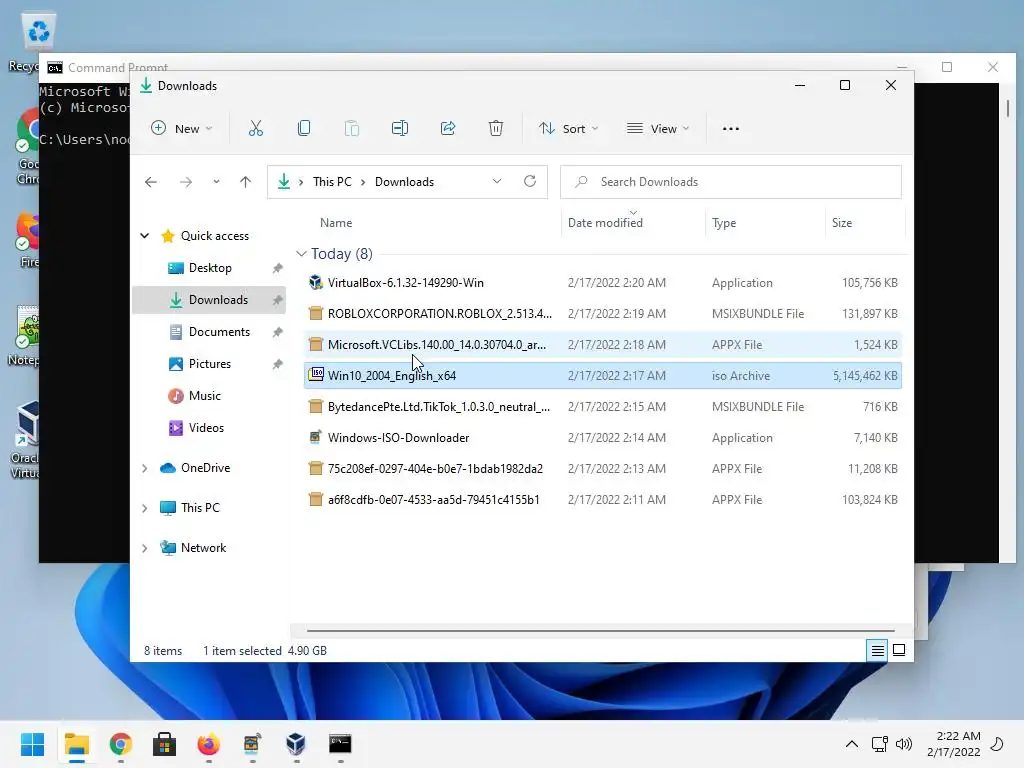Click the Paste clipboard icon
1024x768 pixels.
[x=351, y=129]
